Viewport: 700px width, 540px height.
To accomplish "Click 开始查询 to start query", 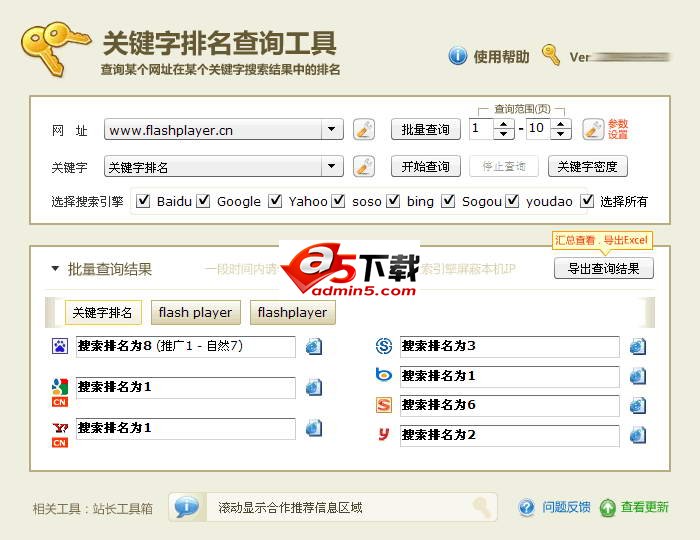I will tap(425, 166).
